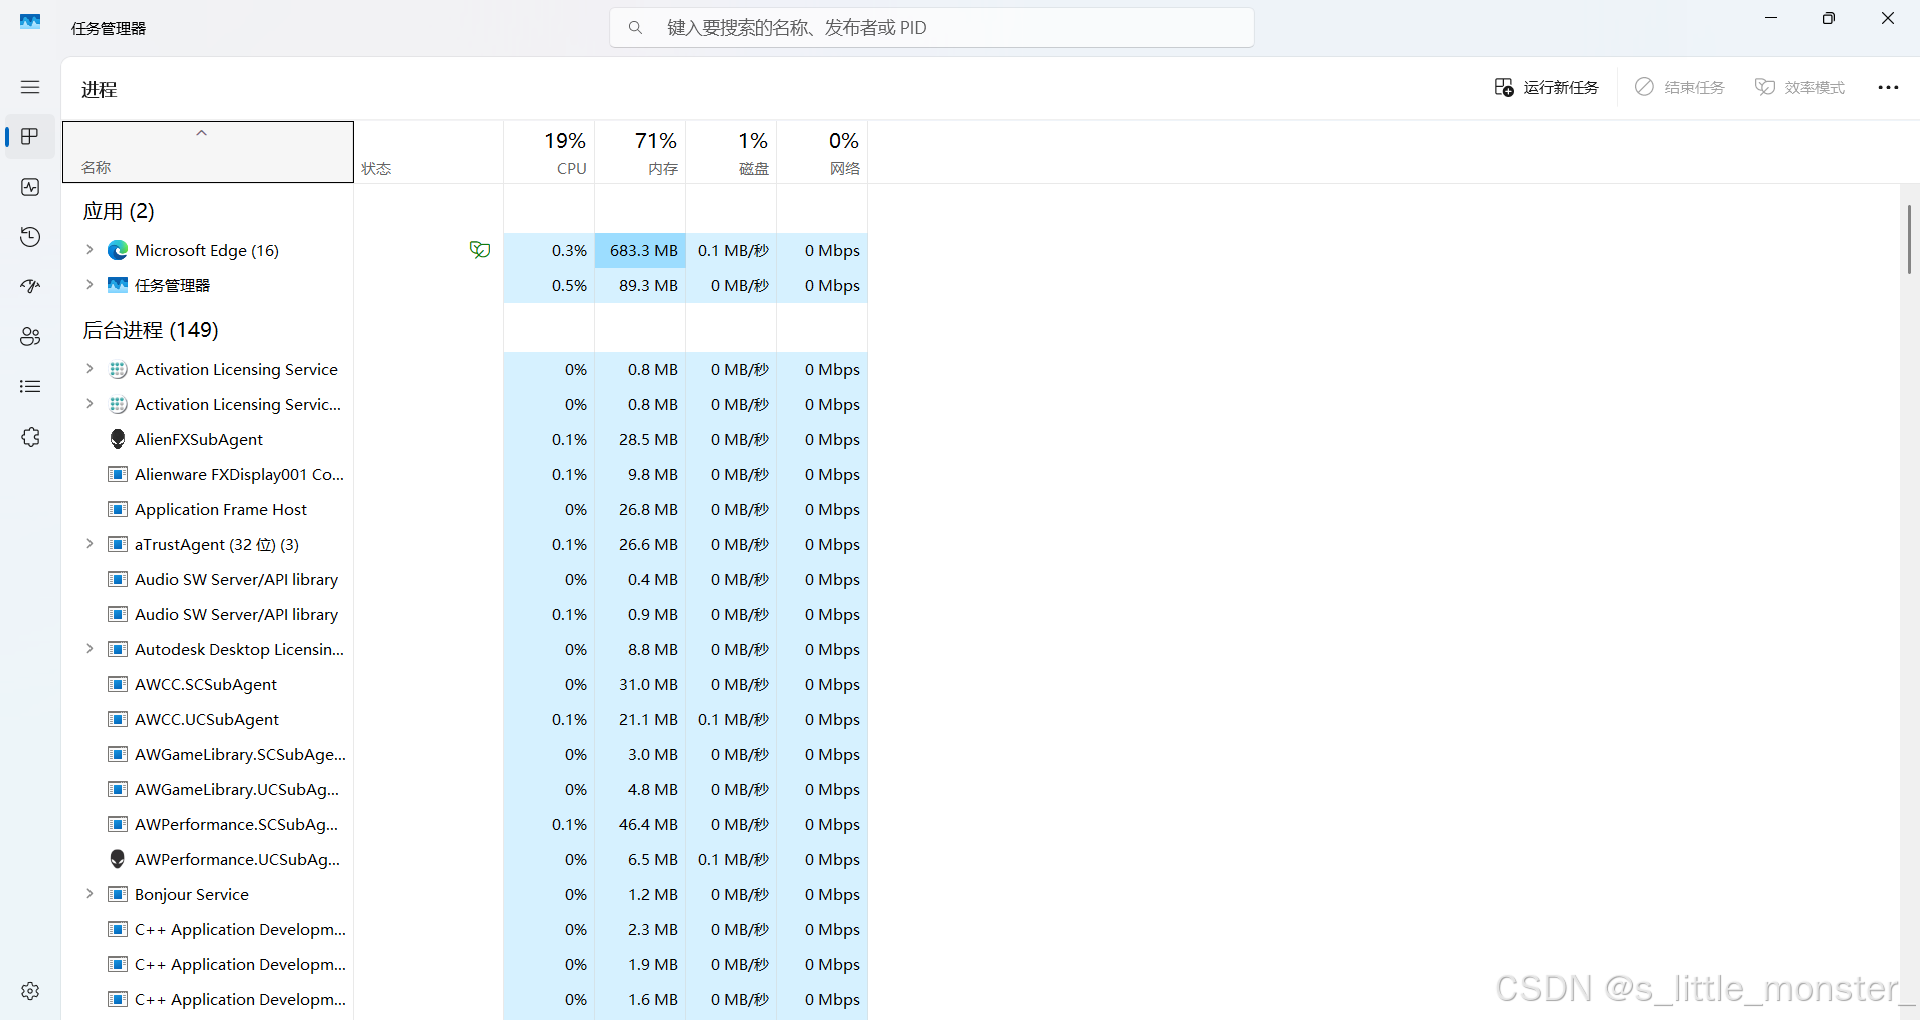Restore down the Task Manager window
1920x1020 pixels.
click(1829, 18)
